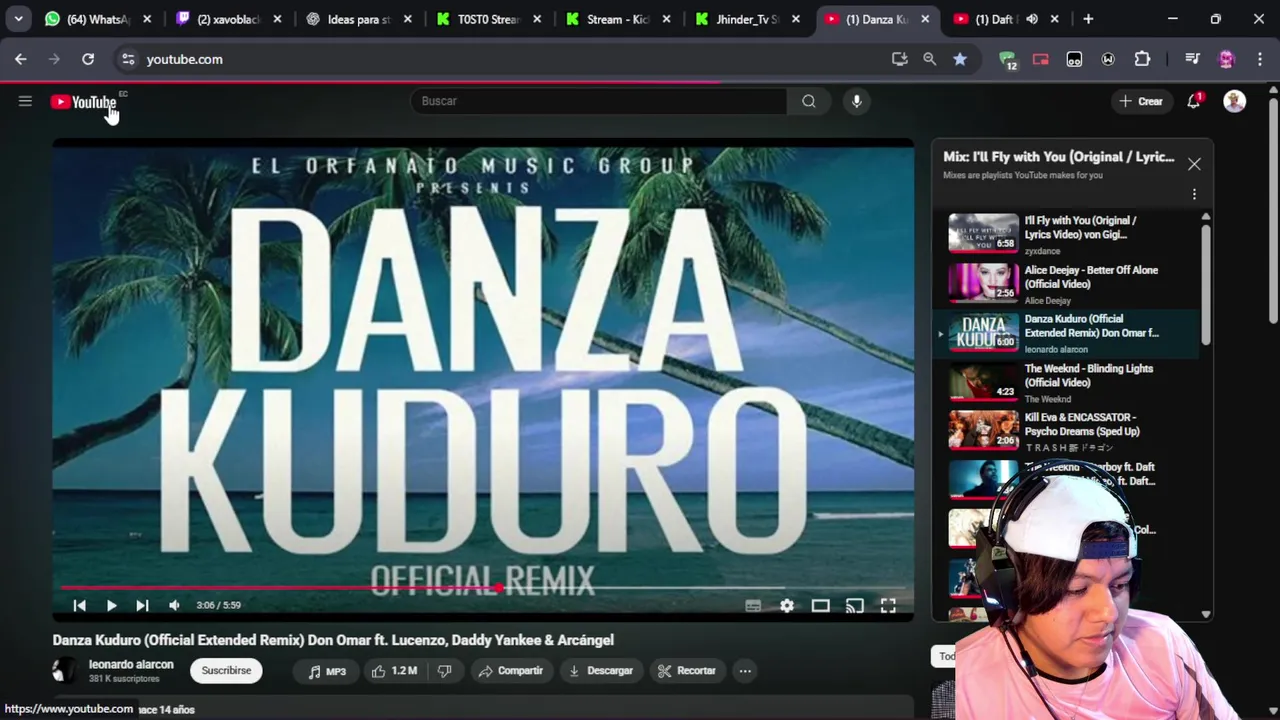Play Alice Deejay - Better Off Alone item
This screenshot has height=720, width=1280.
tap(1065, 284)
